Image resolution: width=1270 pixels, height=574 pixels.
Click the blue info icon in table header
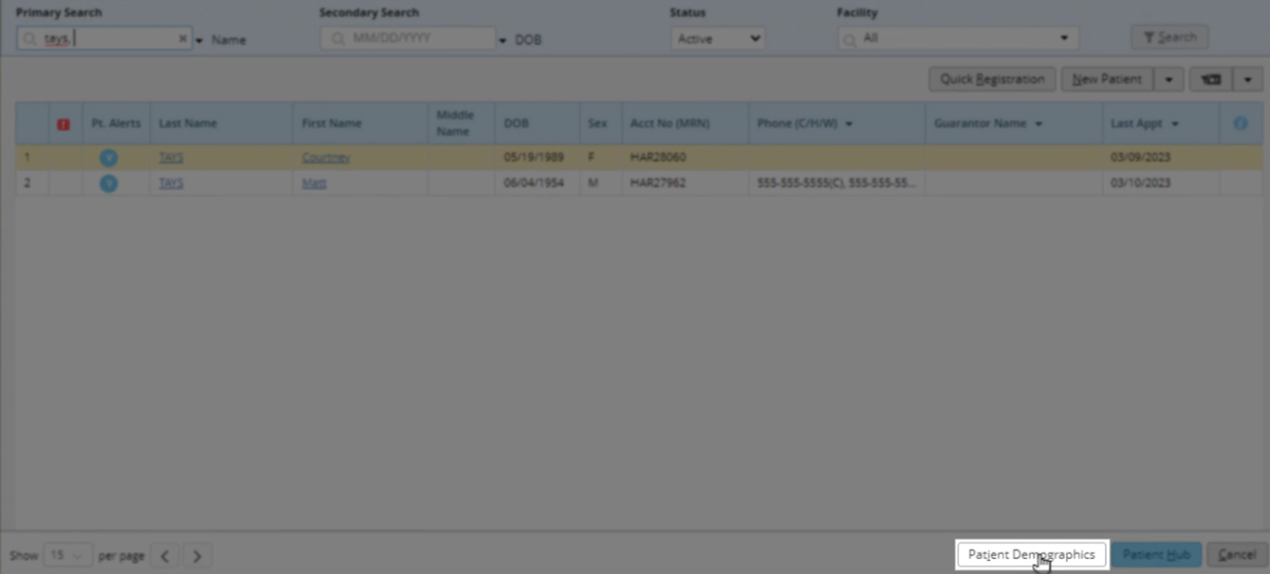point(1240,123)
